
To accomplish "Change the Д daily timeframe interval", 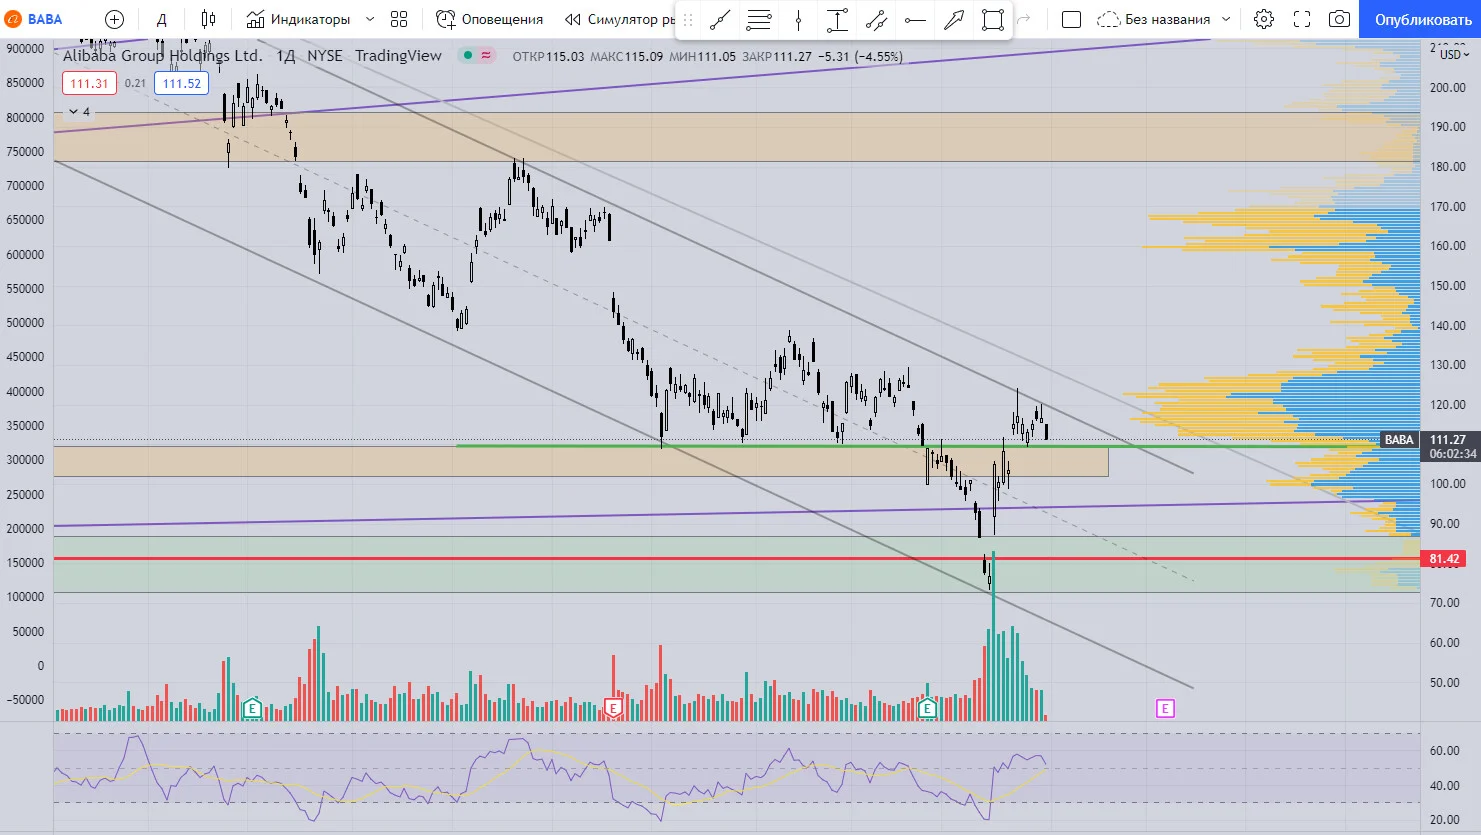I will click(161, 19).
